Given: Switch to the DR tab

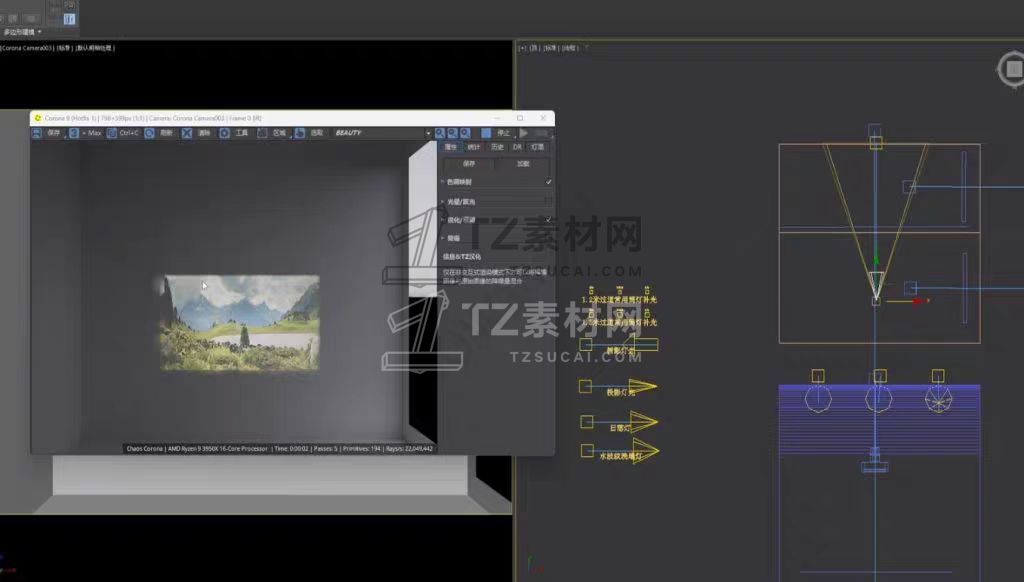Looking at the screenshot, I should tap(517, 147).
